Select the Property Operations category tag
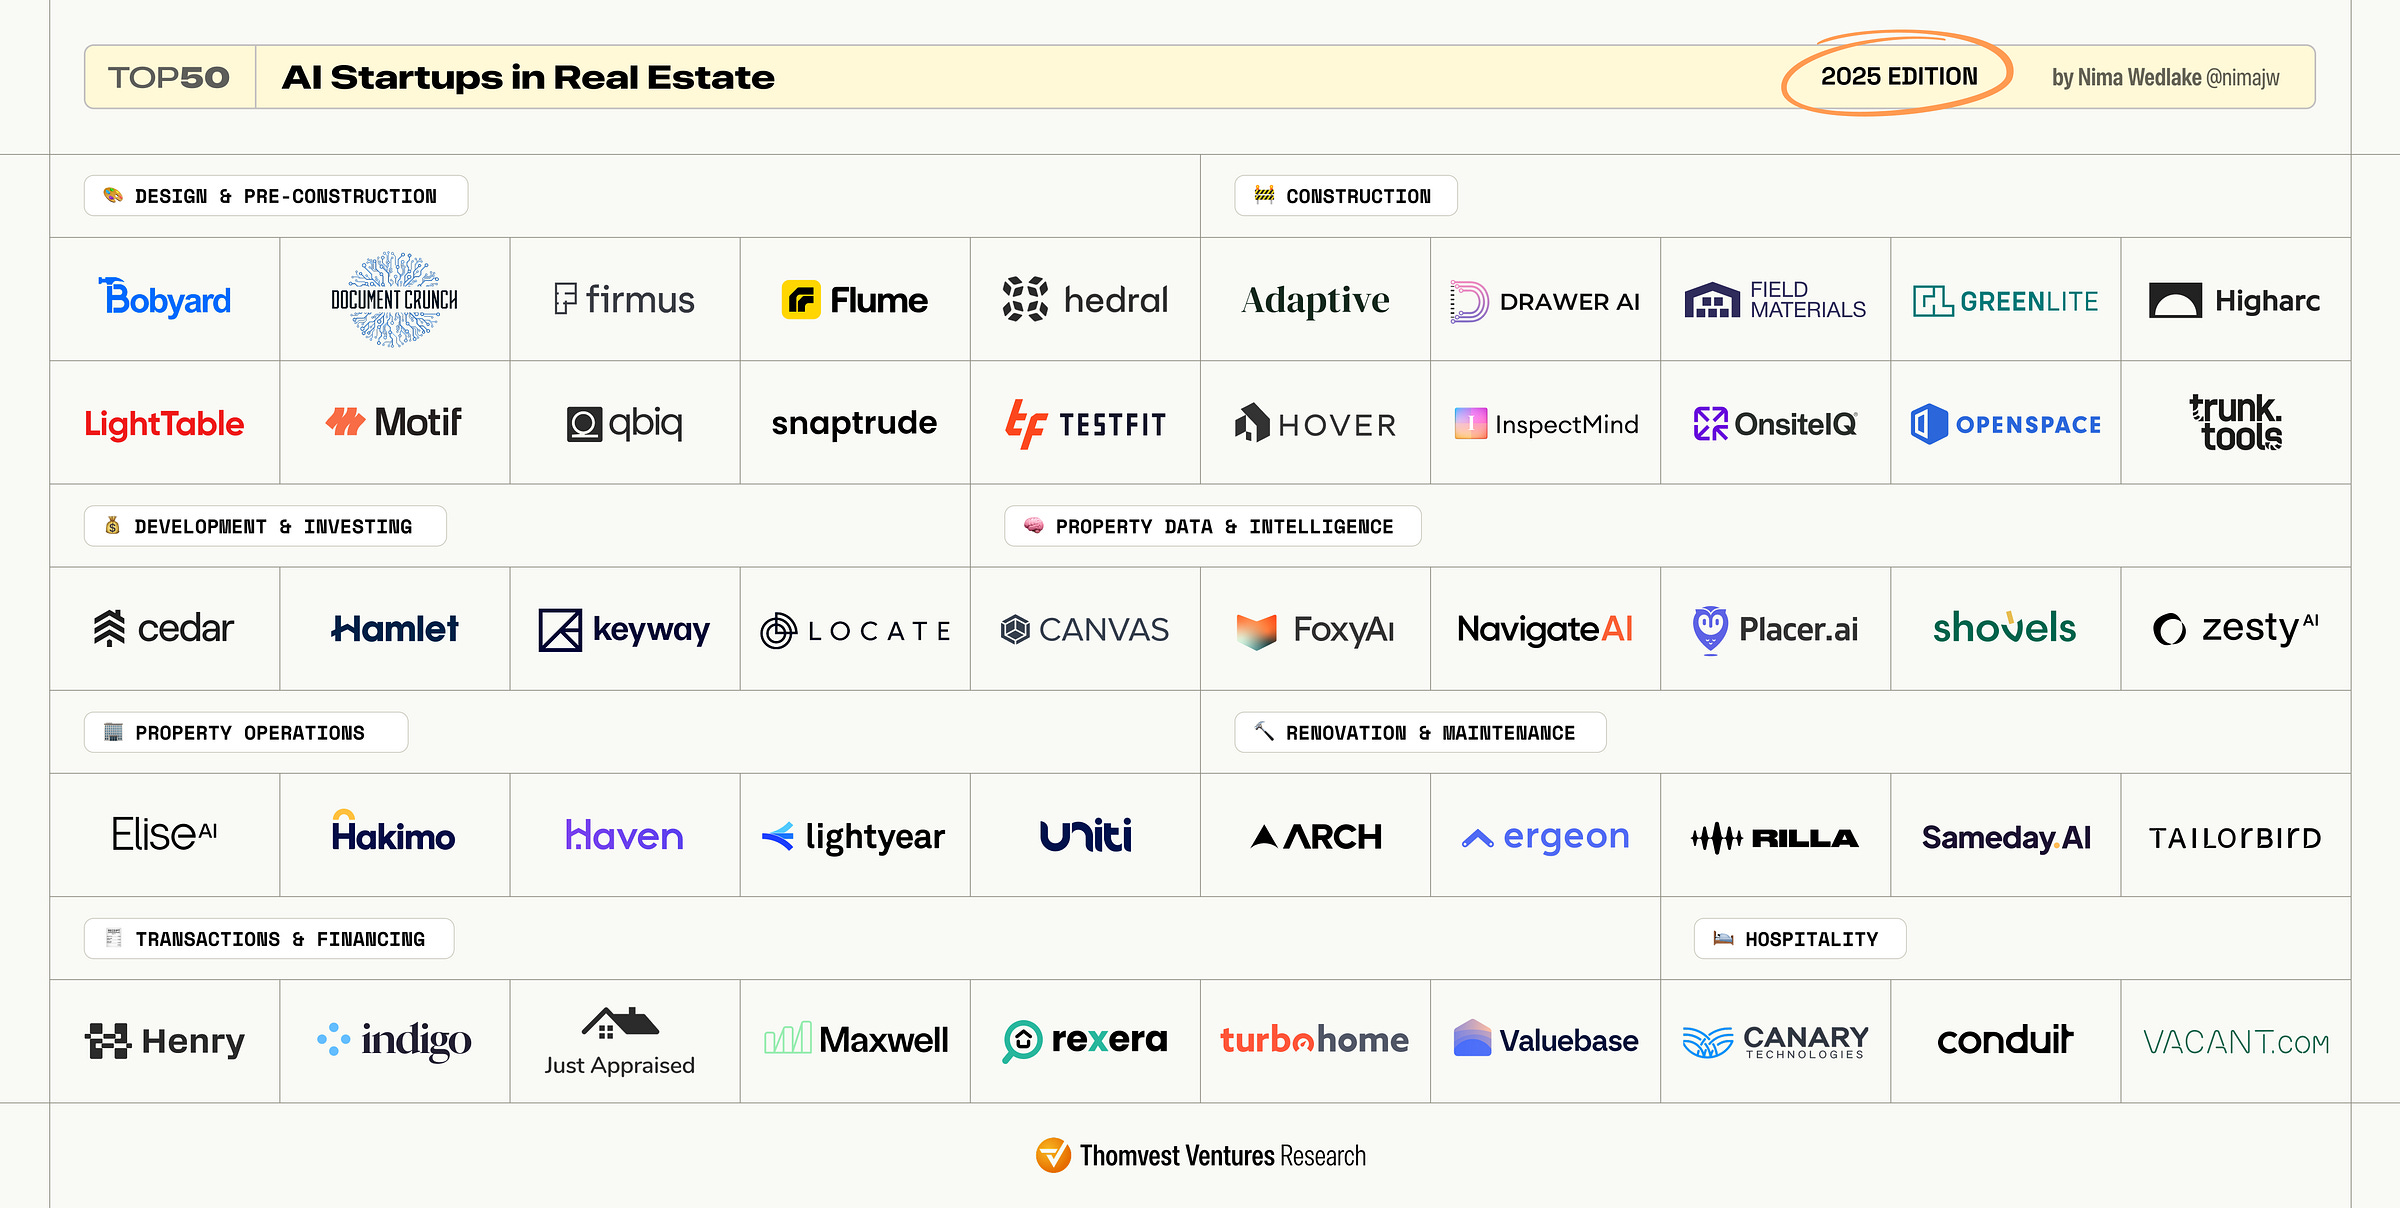 pos(246,732)
